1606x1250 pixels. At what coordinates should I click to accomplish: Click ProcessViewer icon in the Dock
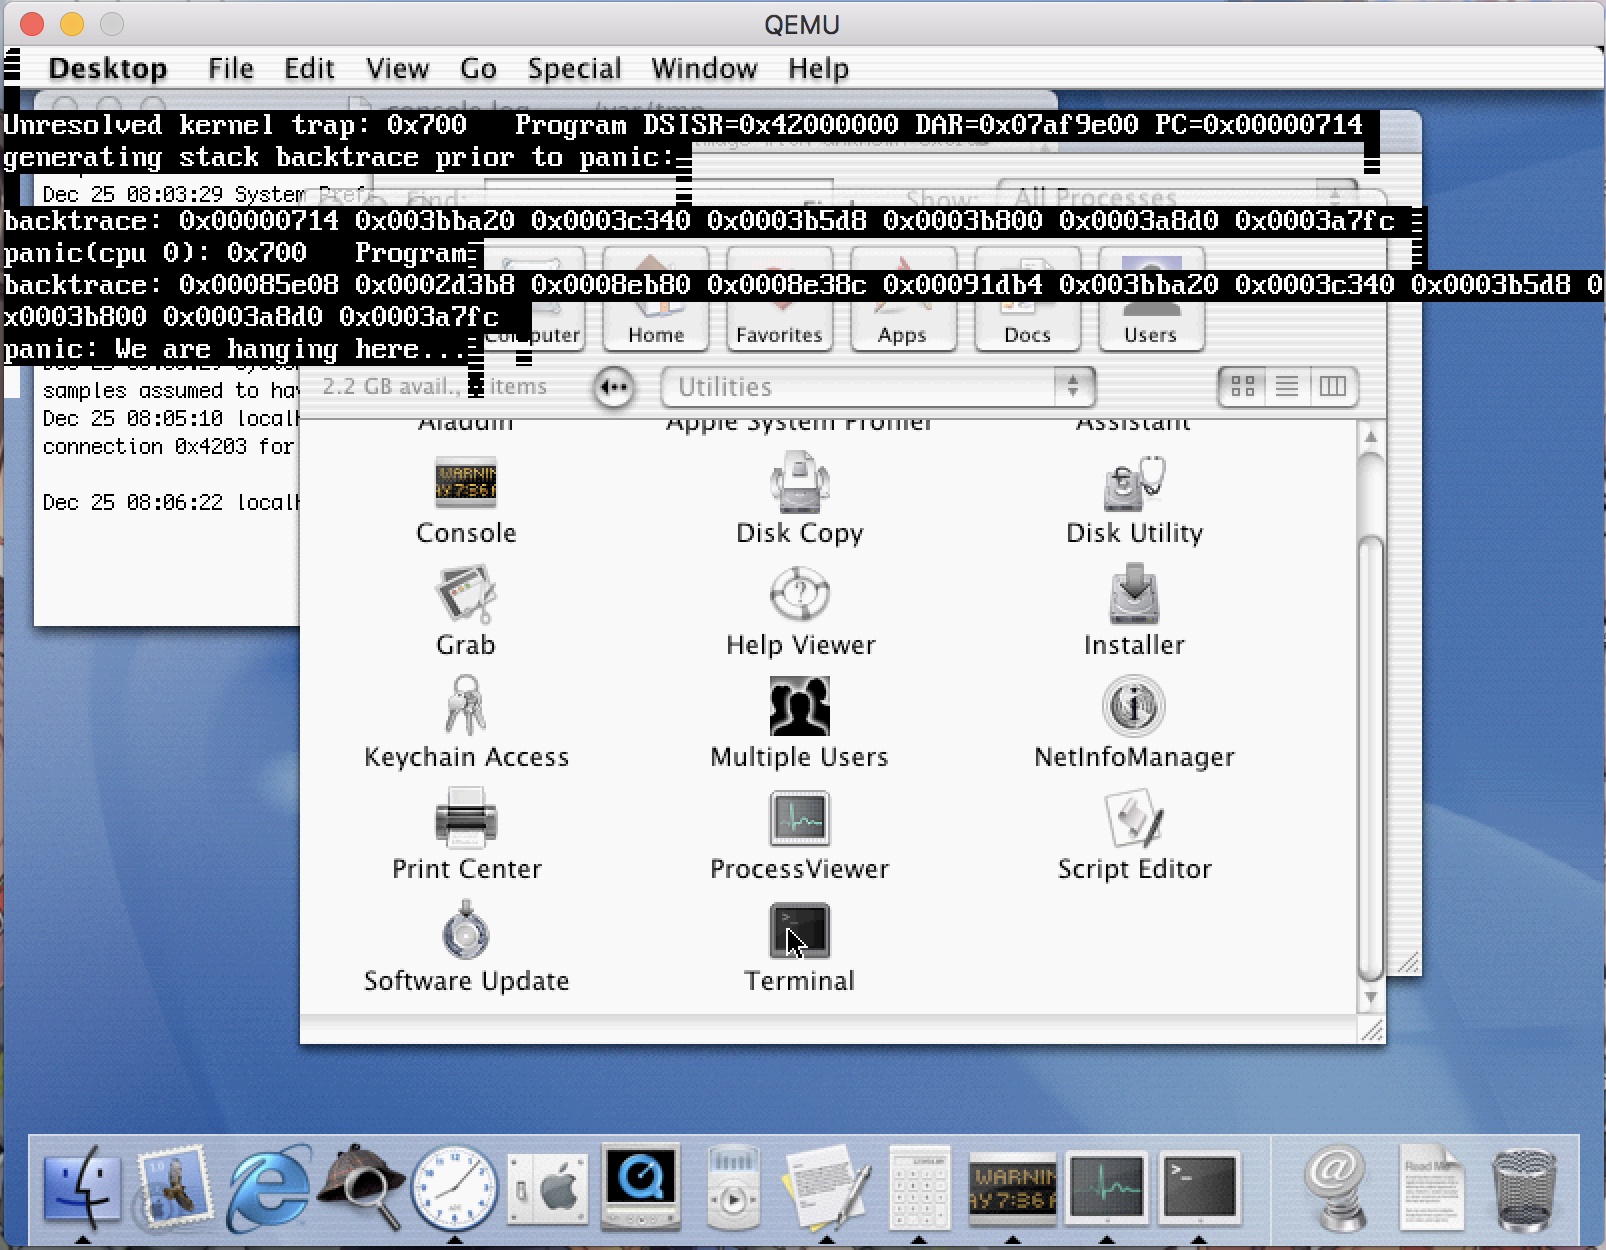point(1106,1188)
